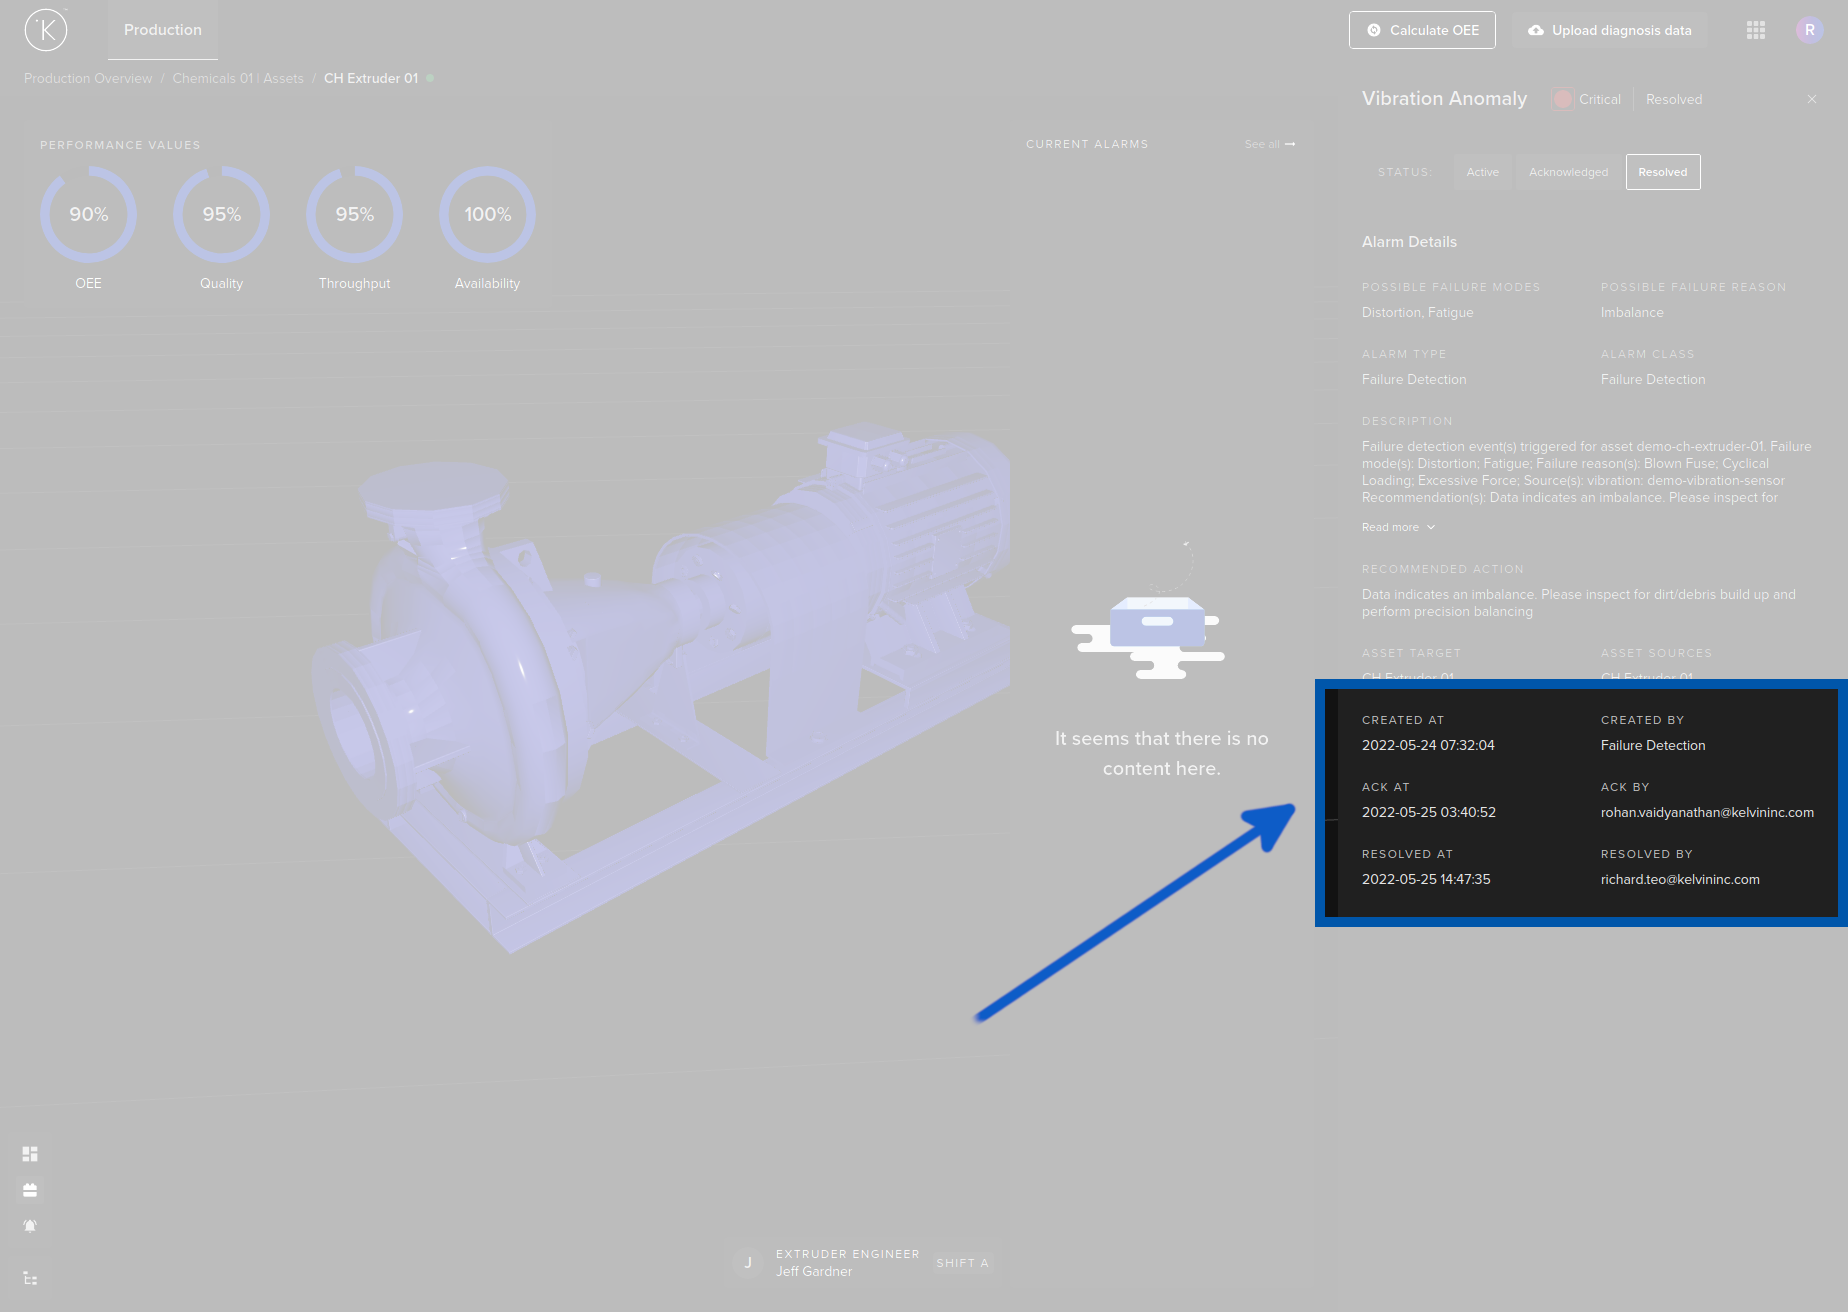Click the OEE 90% gauge ring
The image size is (1848, 1312).
(88, 214)
